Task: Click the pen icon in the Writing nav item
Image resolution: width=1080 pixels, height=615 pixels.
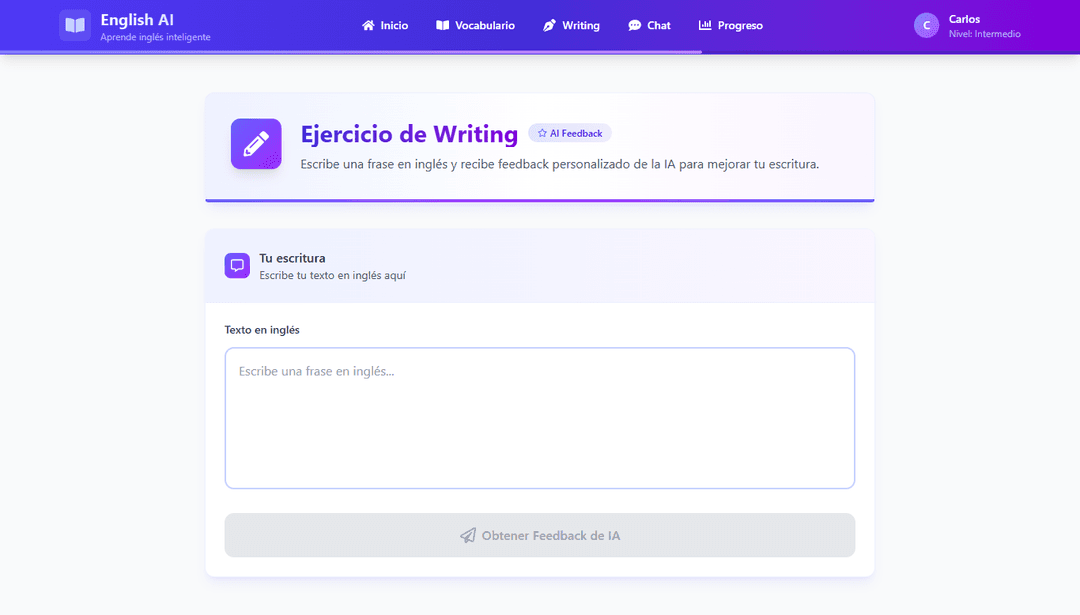Action: point(549,26)
